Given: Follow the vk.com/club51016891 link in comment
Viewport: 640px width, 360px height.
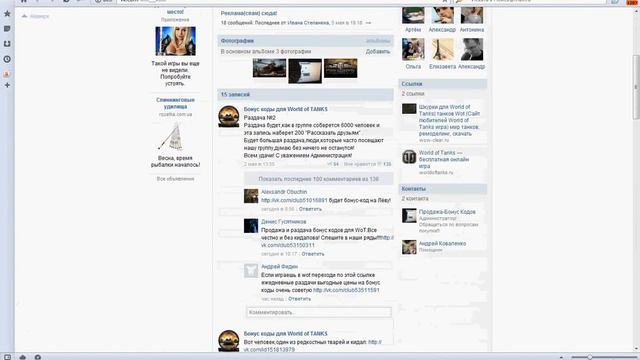Looking at the screenshot, I should [x=294, y=200].
